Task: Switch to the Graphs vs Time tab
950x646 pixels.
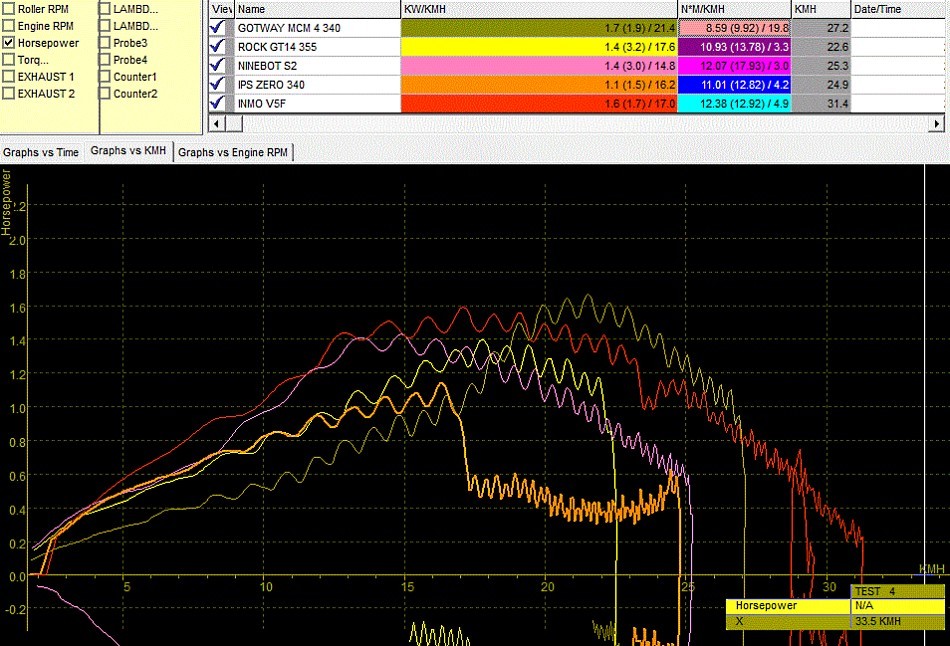Action: pyautogui.click(x=41, y=153)
